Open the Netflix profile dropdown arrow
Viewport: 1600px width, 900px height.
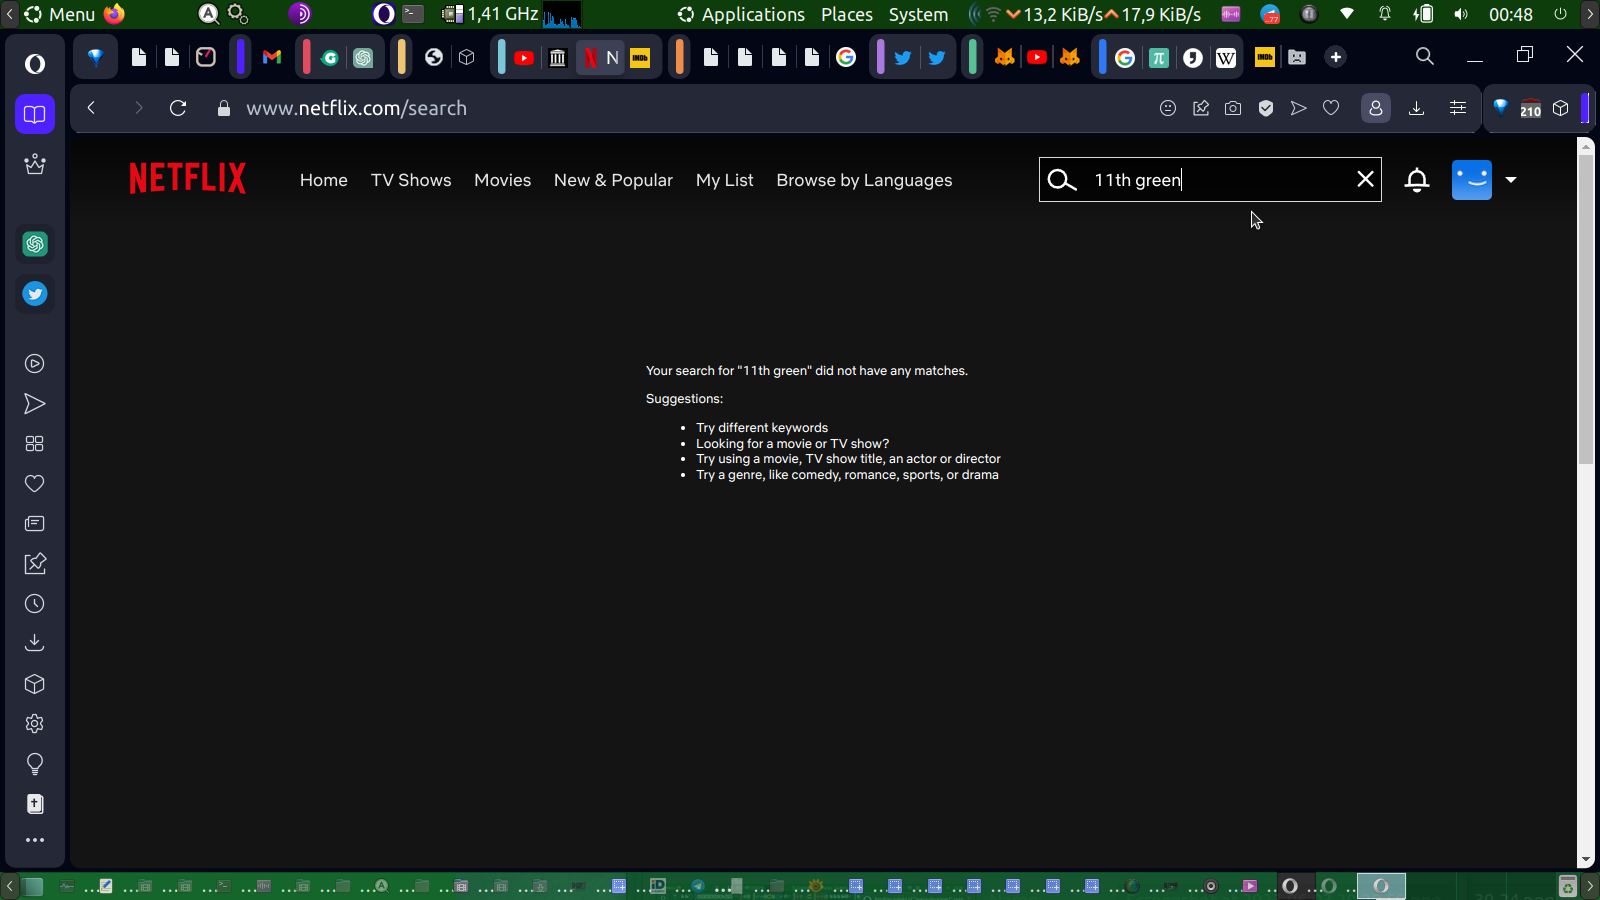click(x=1511, y=180)
